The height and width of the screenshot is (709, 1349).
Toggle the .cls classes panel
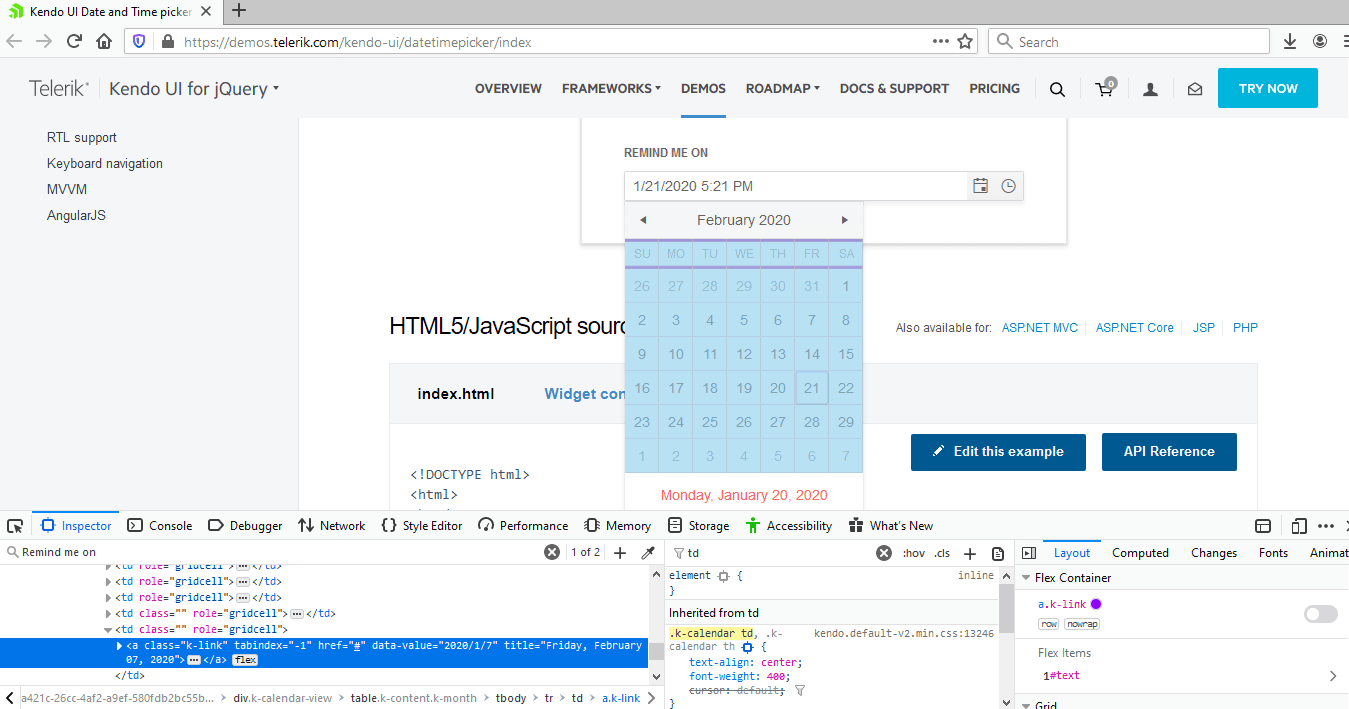click(942, 553)
